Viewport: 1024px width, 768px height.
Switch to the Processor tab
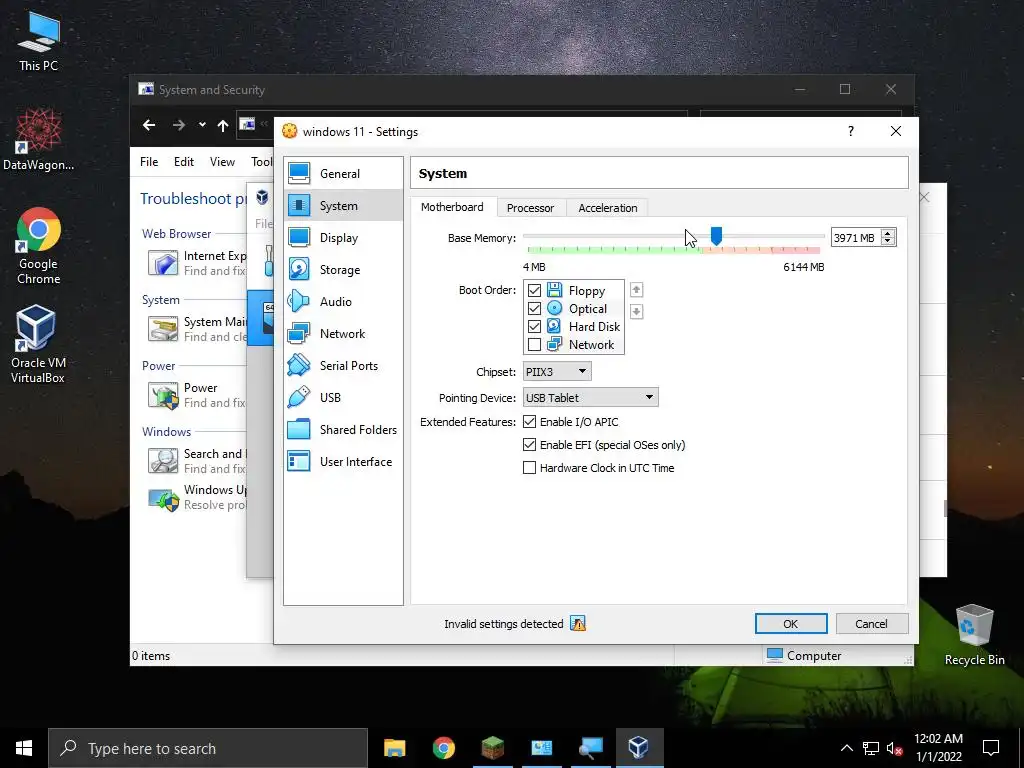(x=530, y=208)
